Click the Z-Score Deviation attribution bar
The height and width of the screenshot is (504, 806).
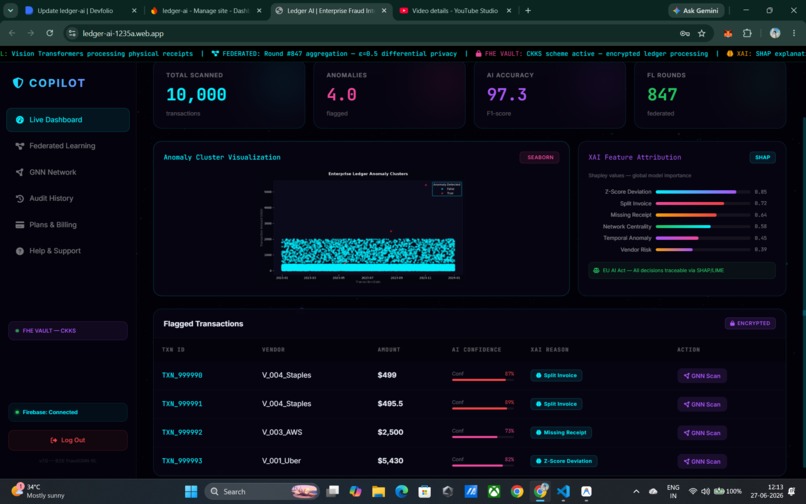pyautogui.click(x=702, y=192)
